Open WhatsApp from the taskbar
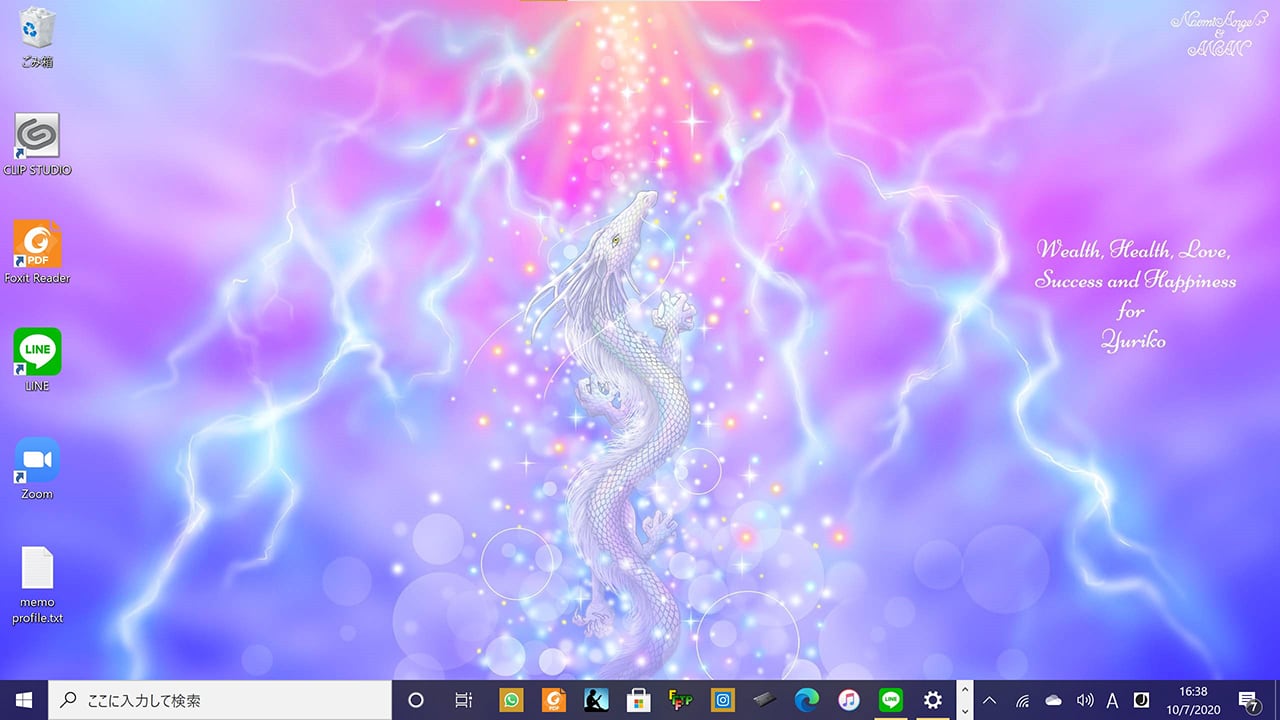Viewport: 1280px width, 720px height. [512, 700]
